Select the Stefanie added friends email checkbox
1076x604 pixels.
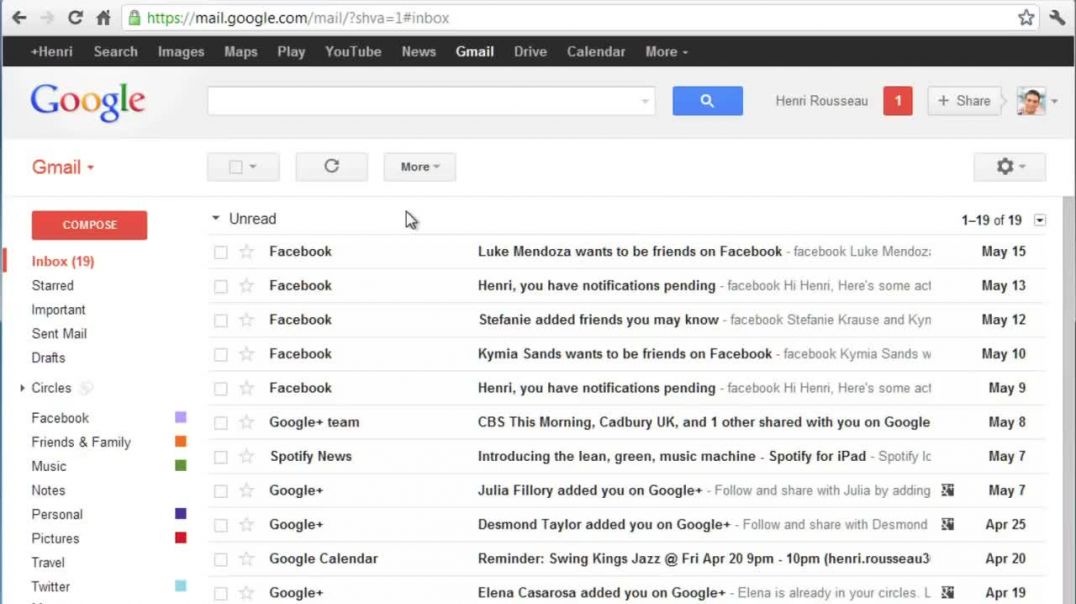[220, 321]
